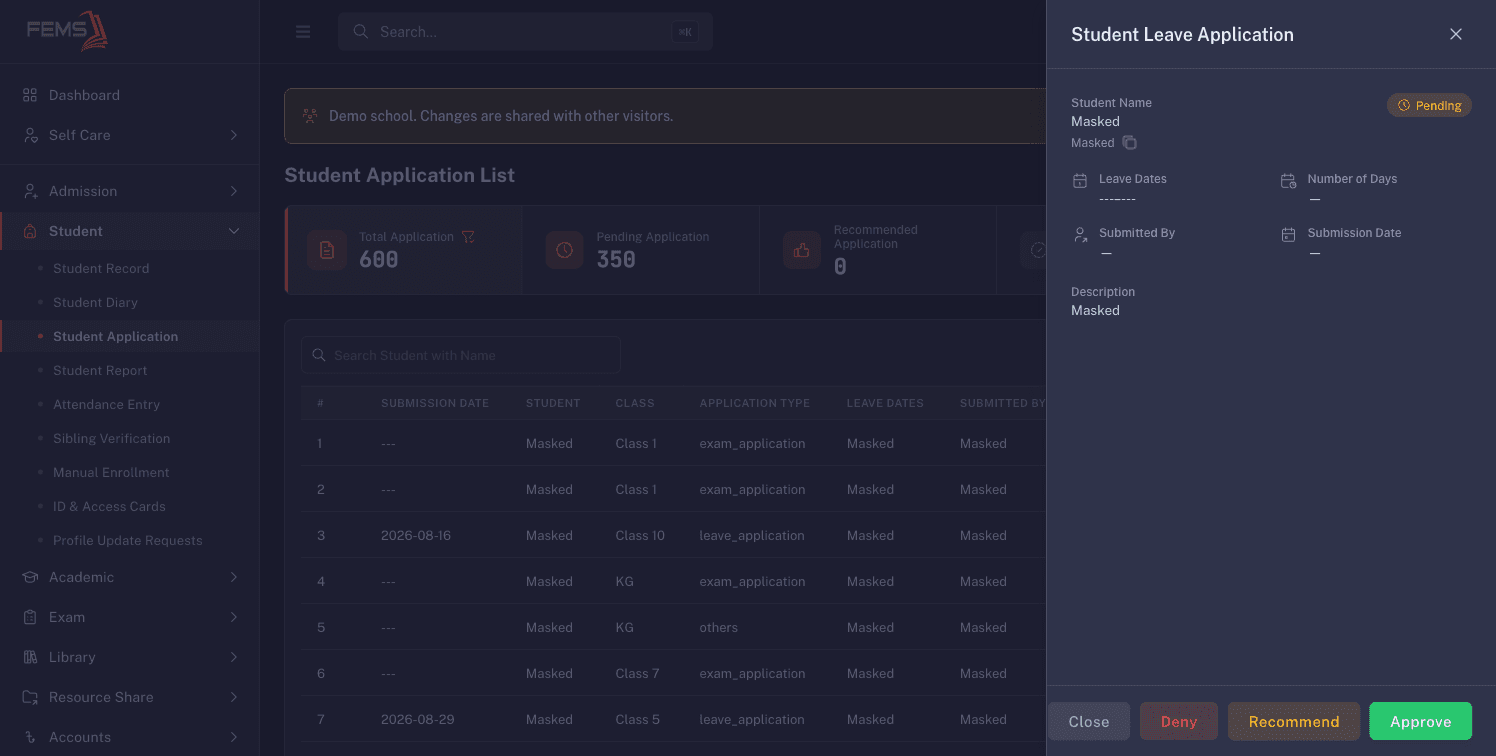
Task: Click the Admission user-plus icon
Action: pyautogui.click(x=30, y=191)
